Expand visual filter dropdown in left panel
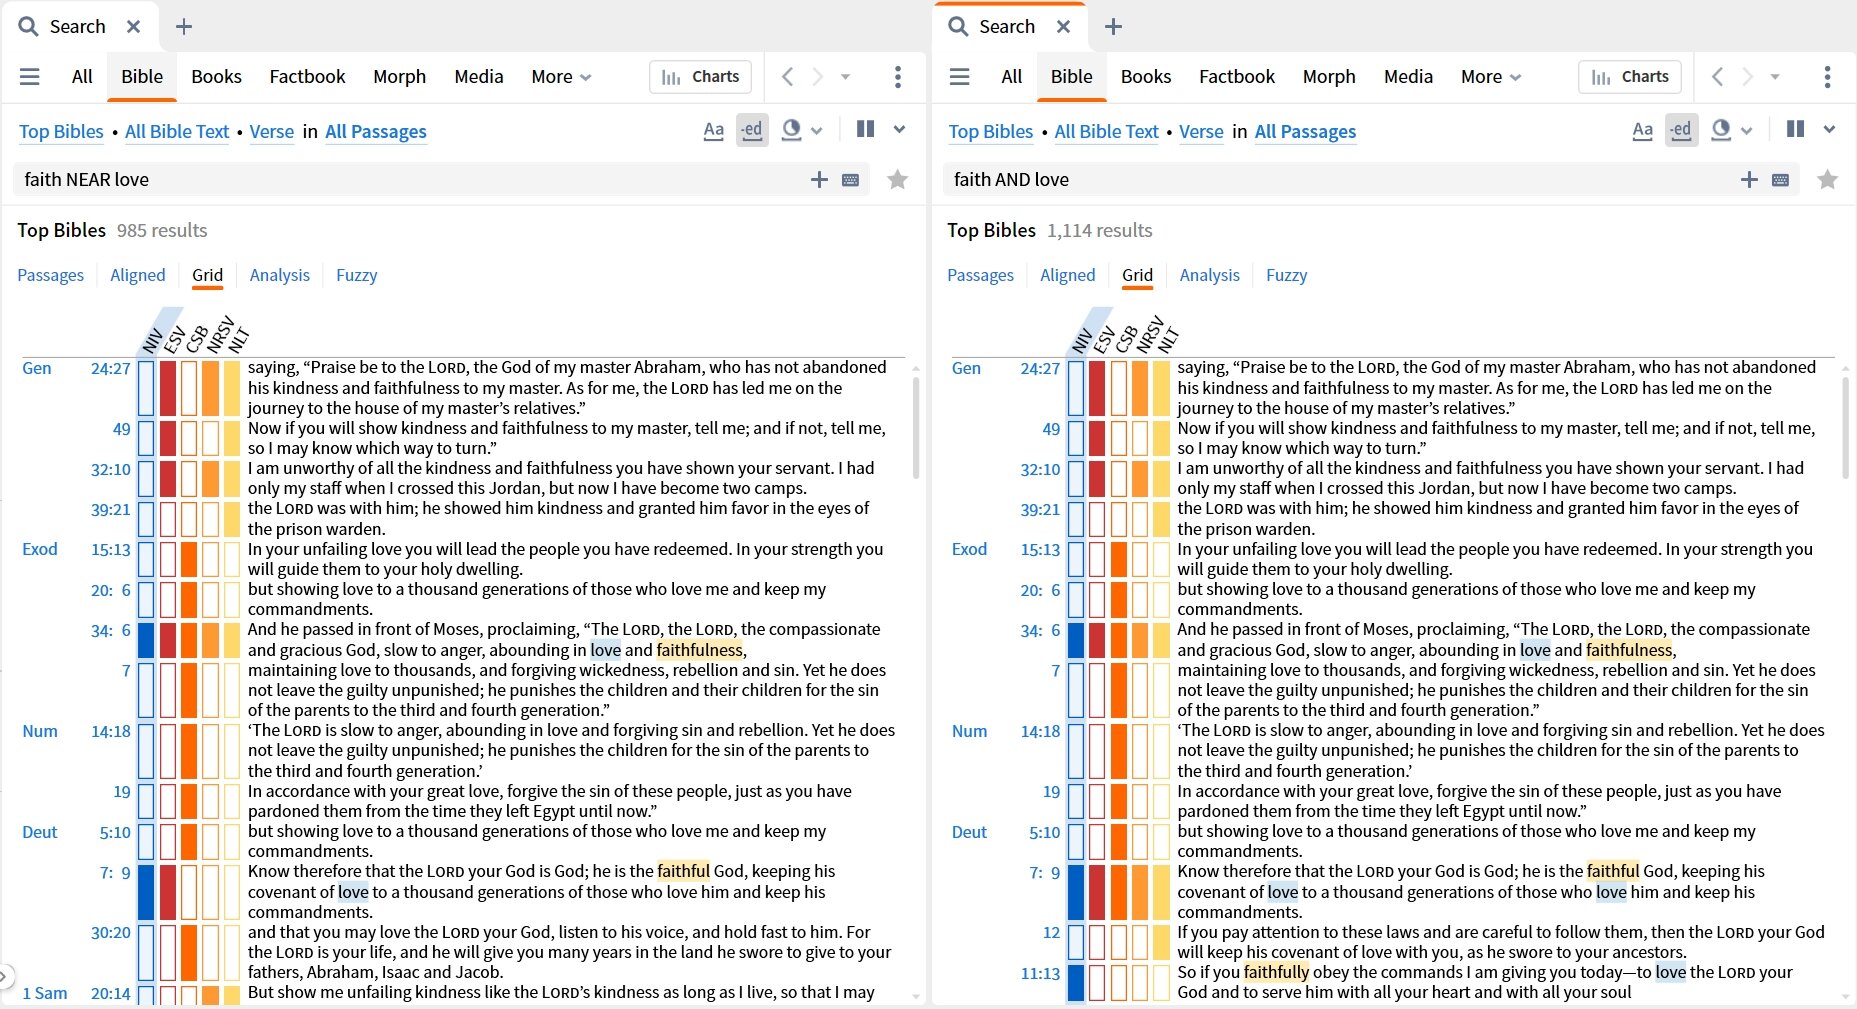 [x=816, y=131]
